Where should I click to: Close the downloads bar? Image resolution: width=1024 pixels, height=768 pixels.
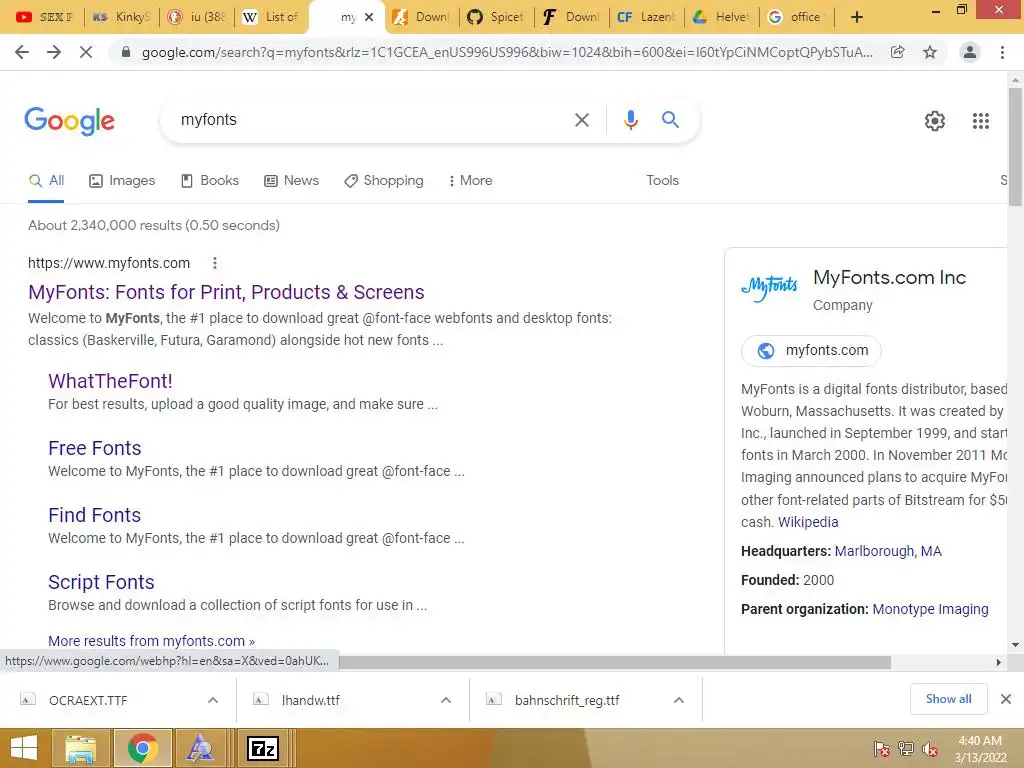[x=1006, y=699]
